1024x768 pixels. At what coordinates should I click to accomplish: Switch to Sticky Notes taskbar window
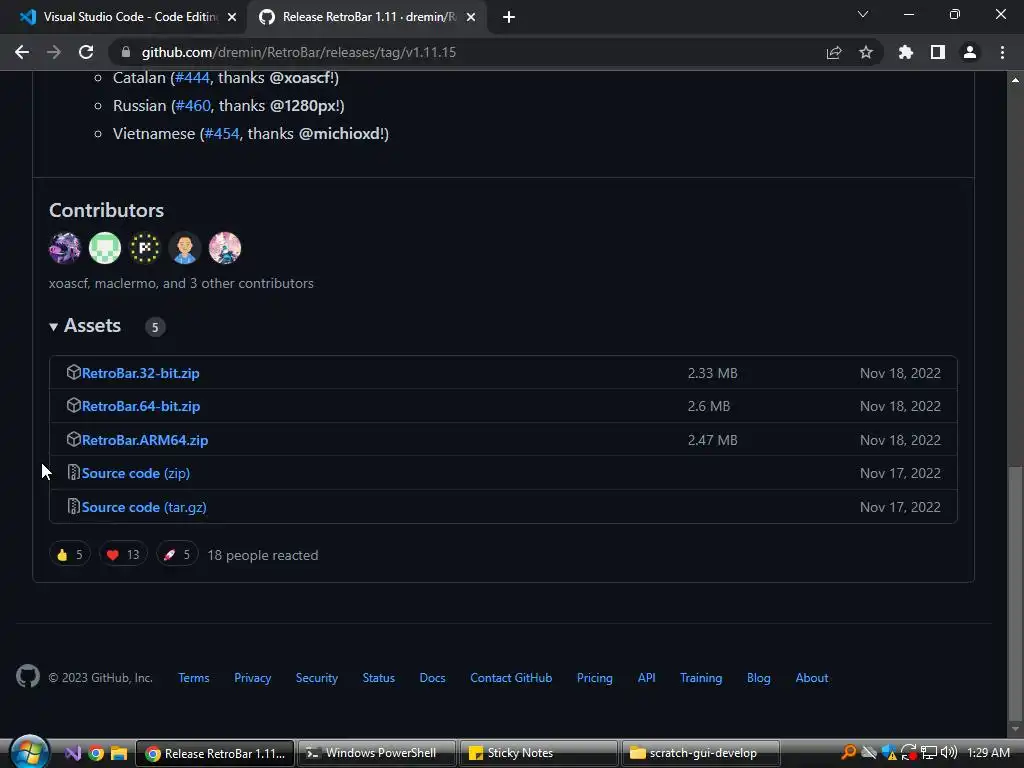point(538,753)
